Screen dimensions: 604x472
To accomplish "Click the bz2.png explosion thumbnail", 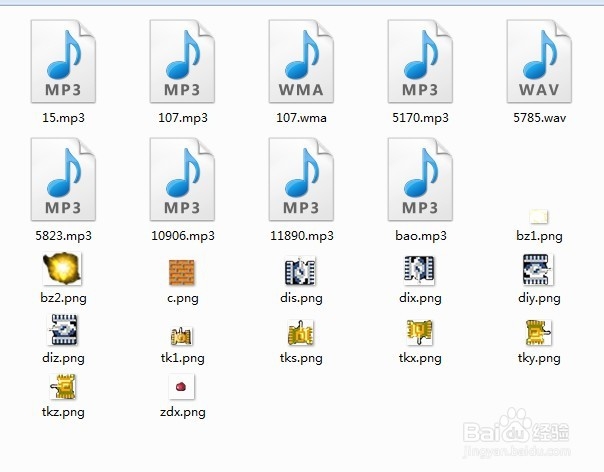I will coord(62,269).
